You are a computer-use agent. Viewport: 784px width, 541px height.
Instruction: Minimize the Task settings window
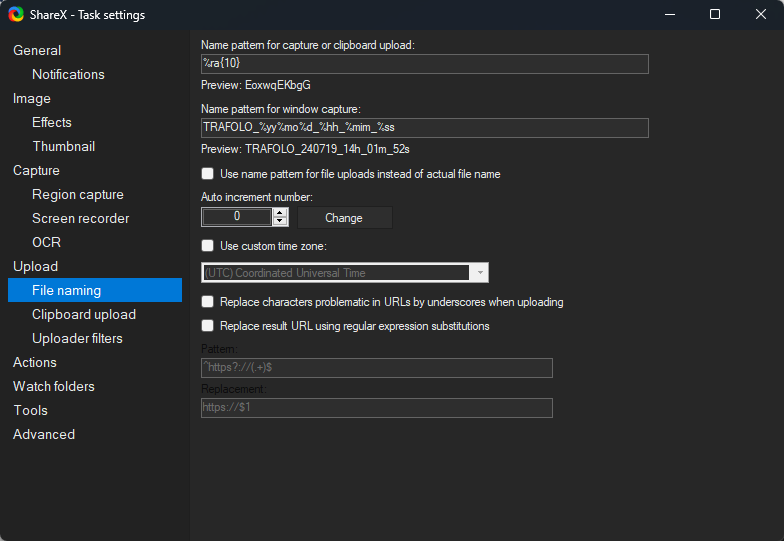point(670,14)
